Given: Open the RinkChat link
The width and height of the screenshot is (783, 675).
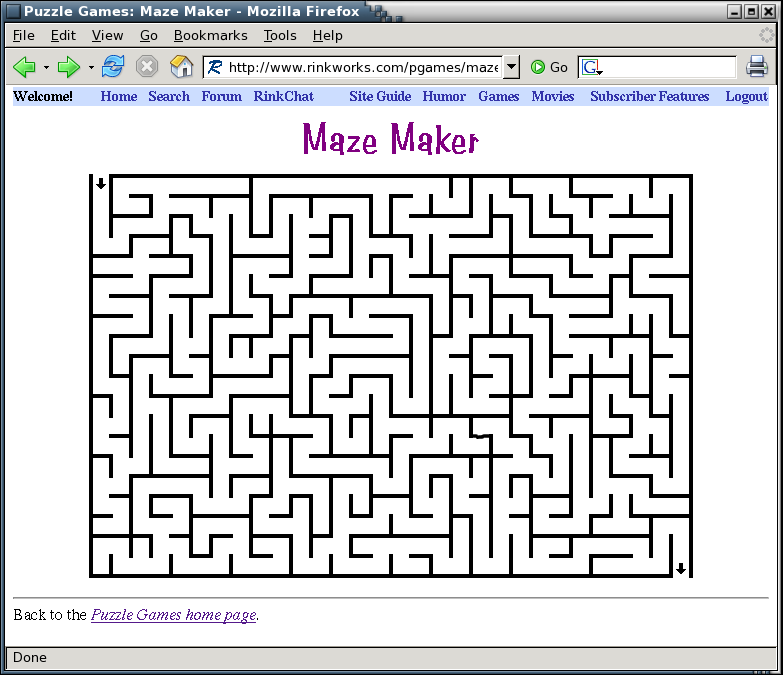Looking at the screenshot, I should [283, 96].
